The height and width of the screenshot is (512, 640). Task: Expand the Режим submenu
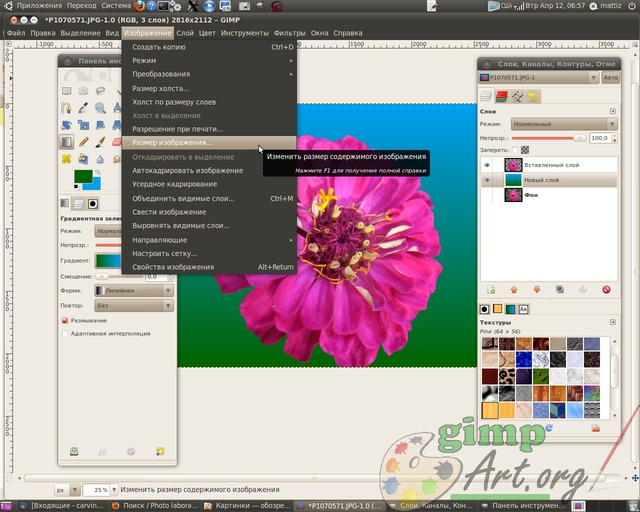click(209, 60)
